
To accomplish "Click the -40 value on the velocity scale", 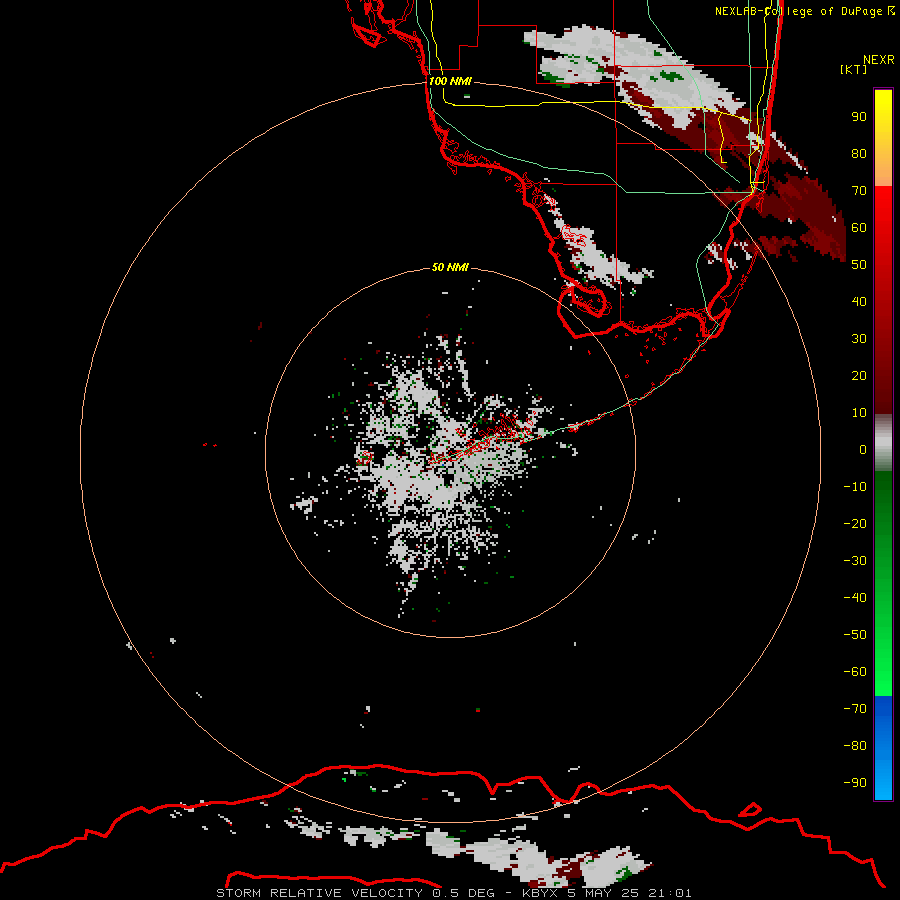I will pos(855,598).
